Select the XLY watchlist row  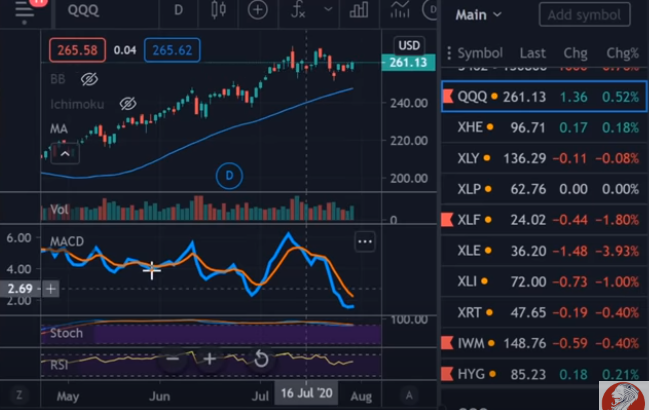(x=544, y=158)
